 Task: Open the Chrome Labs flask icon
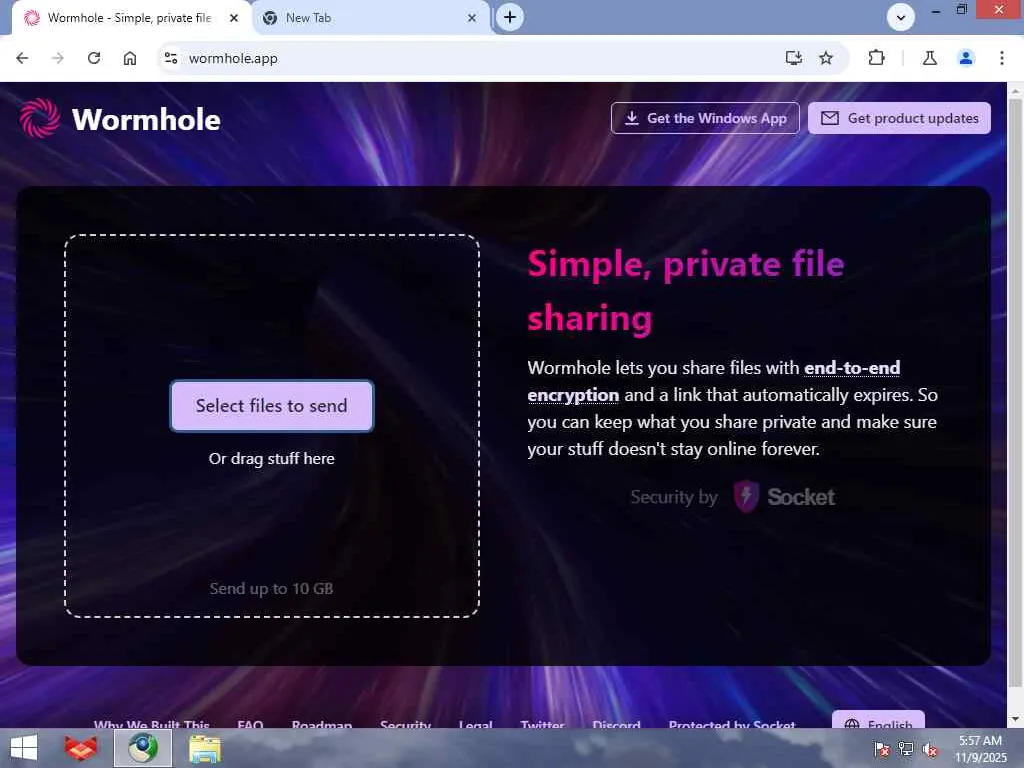click(x=930, y=58)
